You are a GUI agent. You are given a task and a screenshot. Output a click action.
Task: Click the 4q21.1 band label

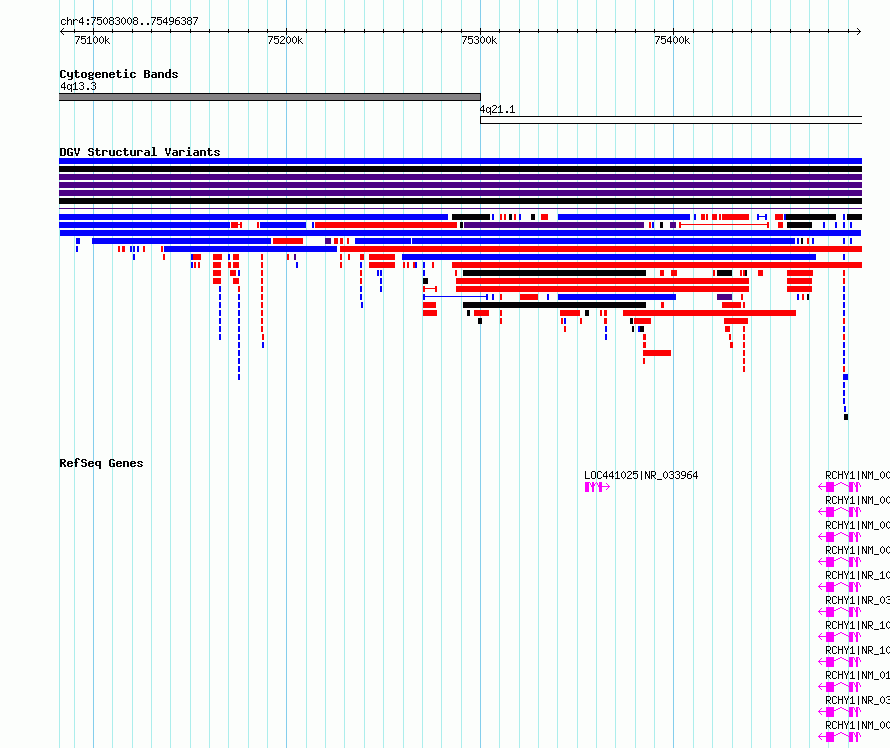497,110
